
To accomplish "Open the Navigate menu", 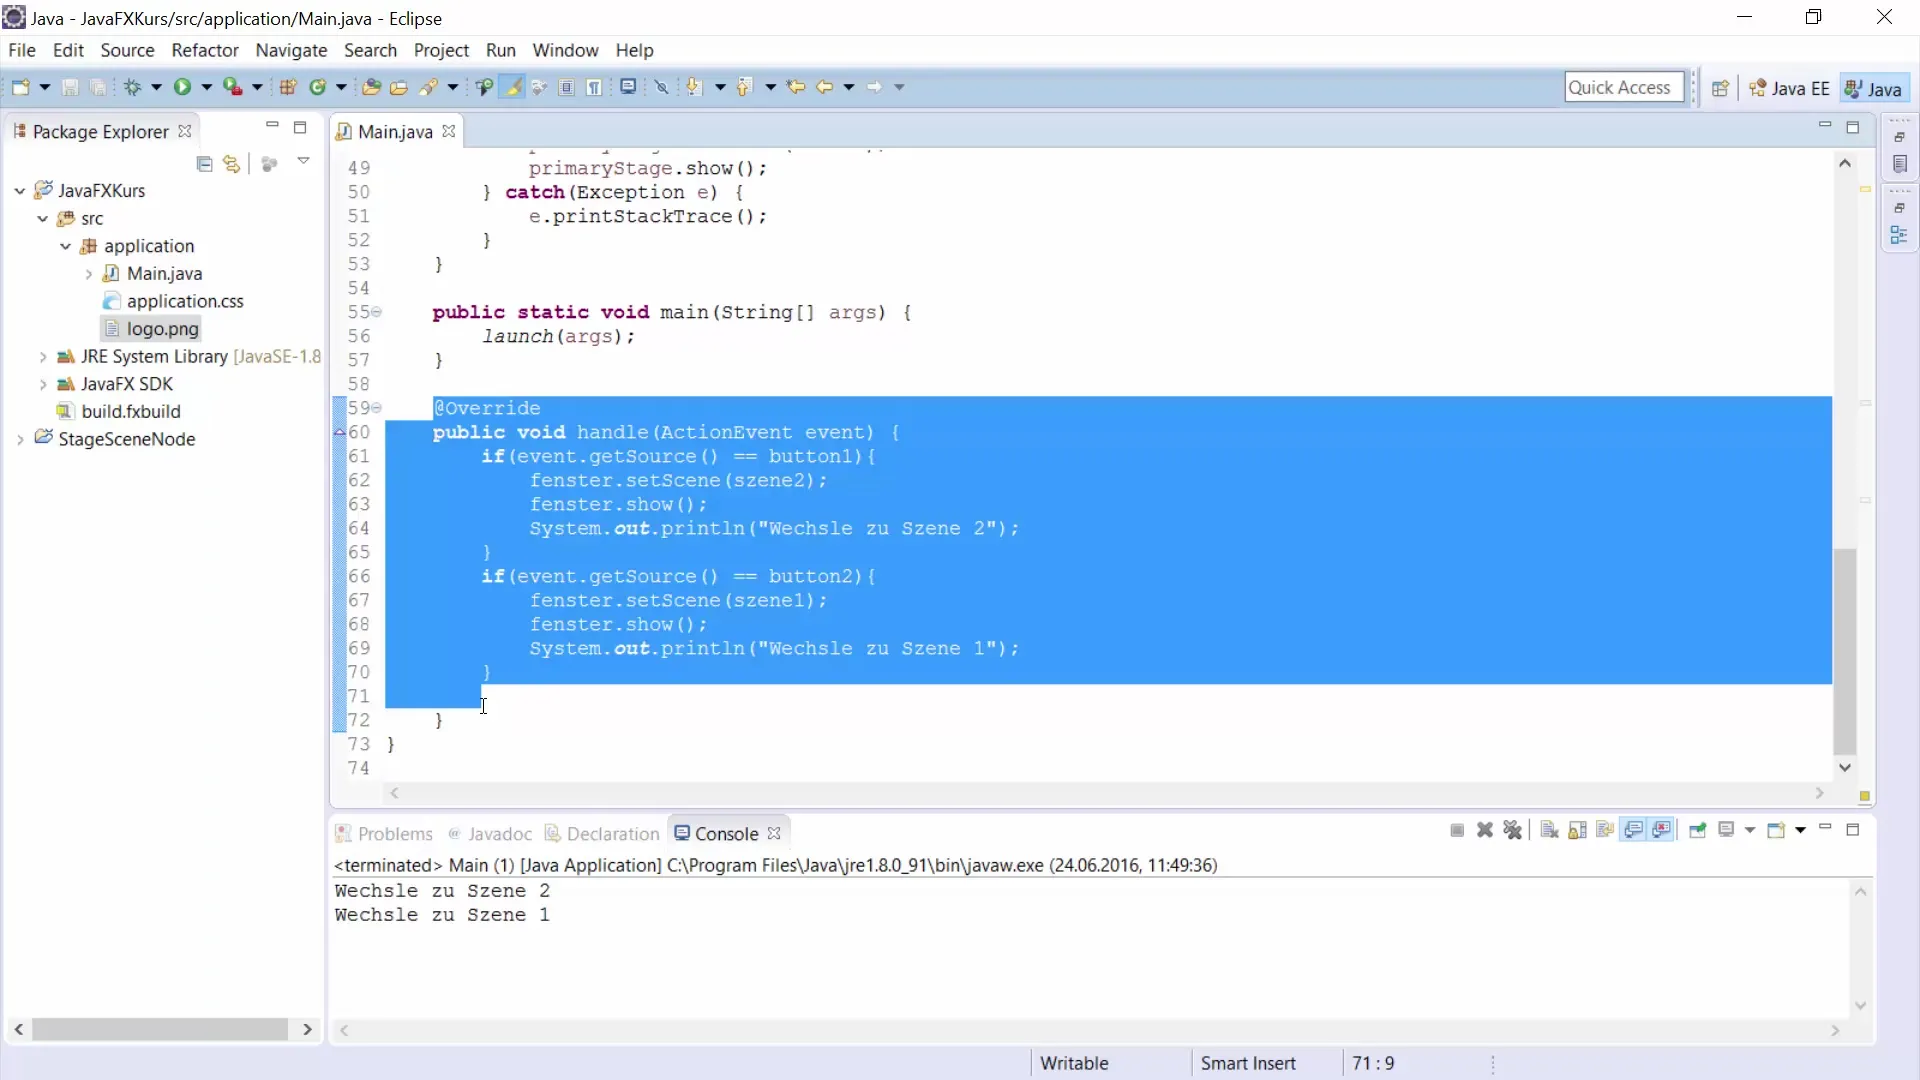I will tap(291, 50).
